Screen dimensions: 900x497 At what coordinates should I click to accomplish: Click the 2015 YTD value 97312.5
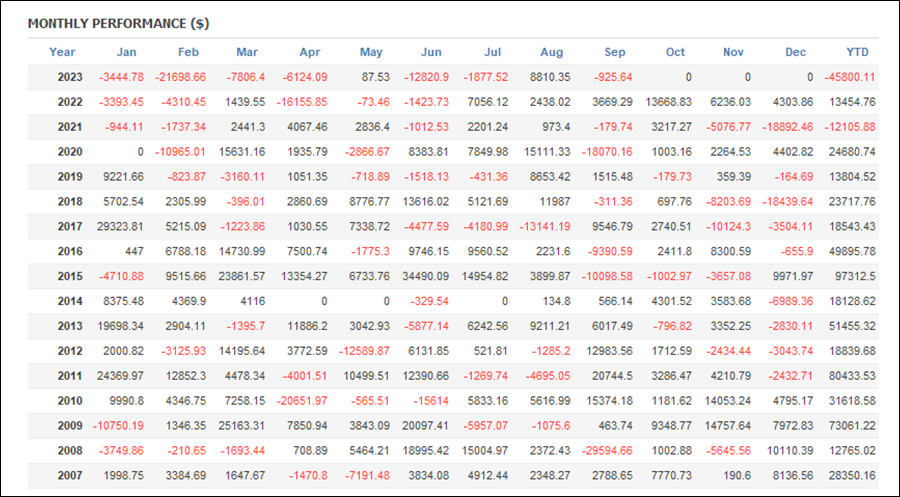[x=852, y=276]
